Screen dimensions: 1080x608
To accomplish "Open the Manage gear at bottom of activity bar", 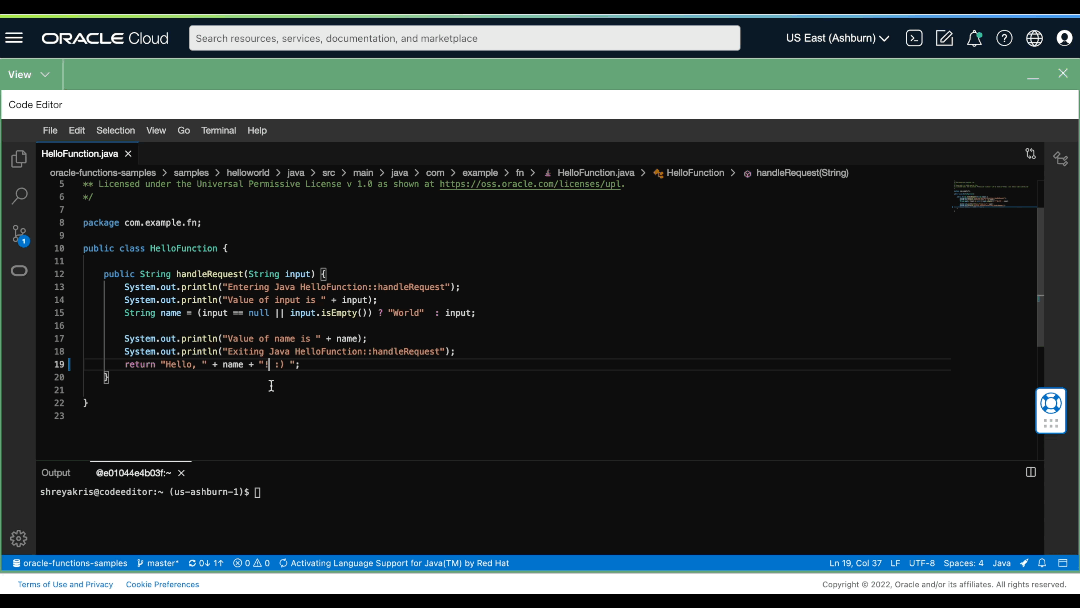I will click(18, 538).
